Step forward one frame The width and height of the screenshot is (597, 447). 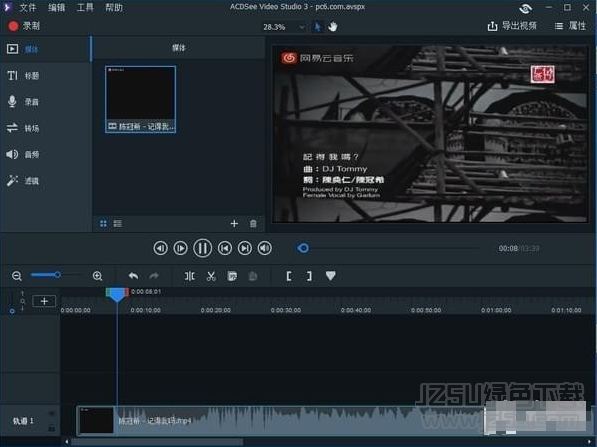click(x=180, y=248)
